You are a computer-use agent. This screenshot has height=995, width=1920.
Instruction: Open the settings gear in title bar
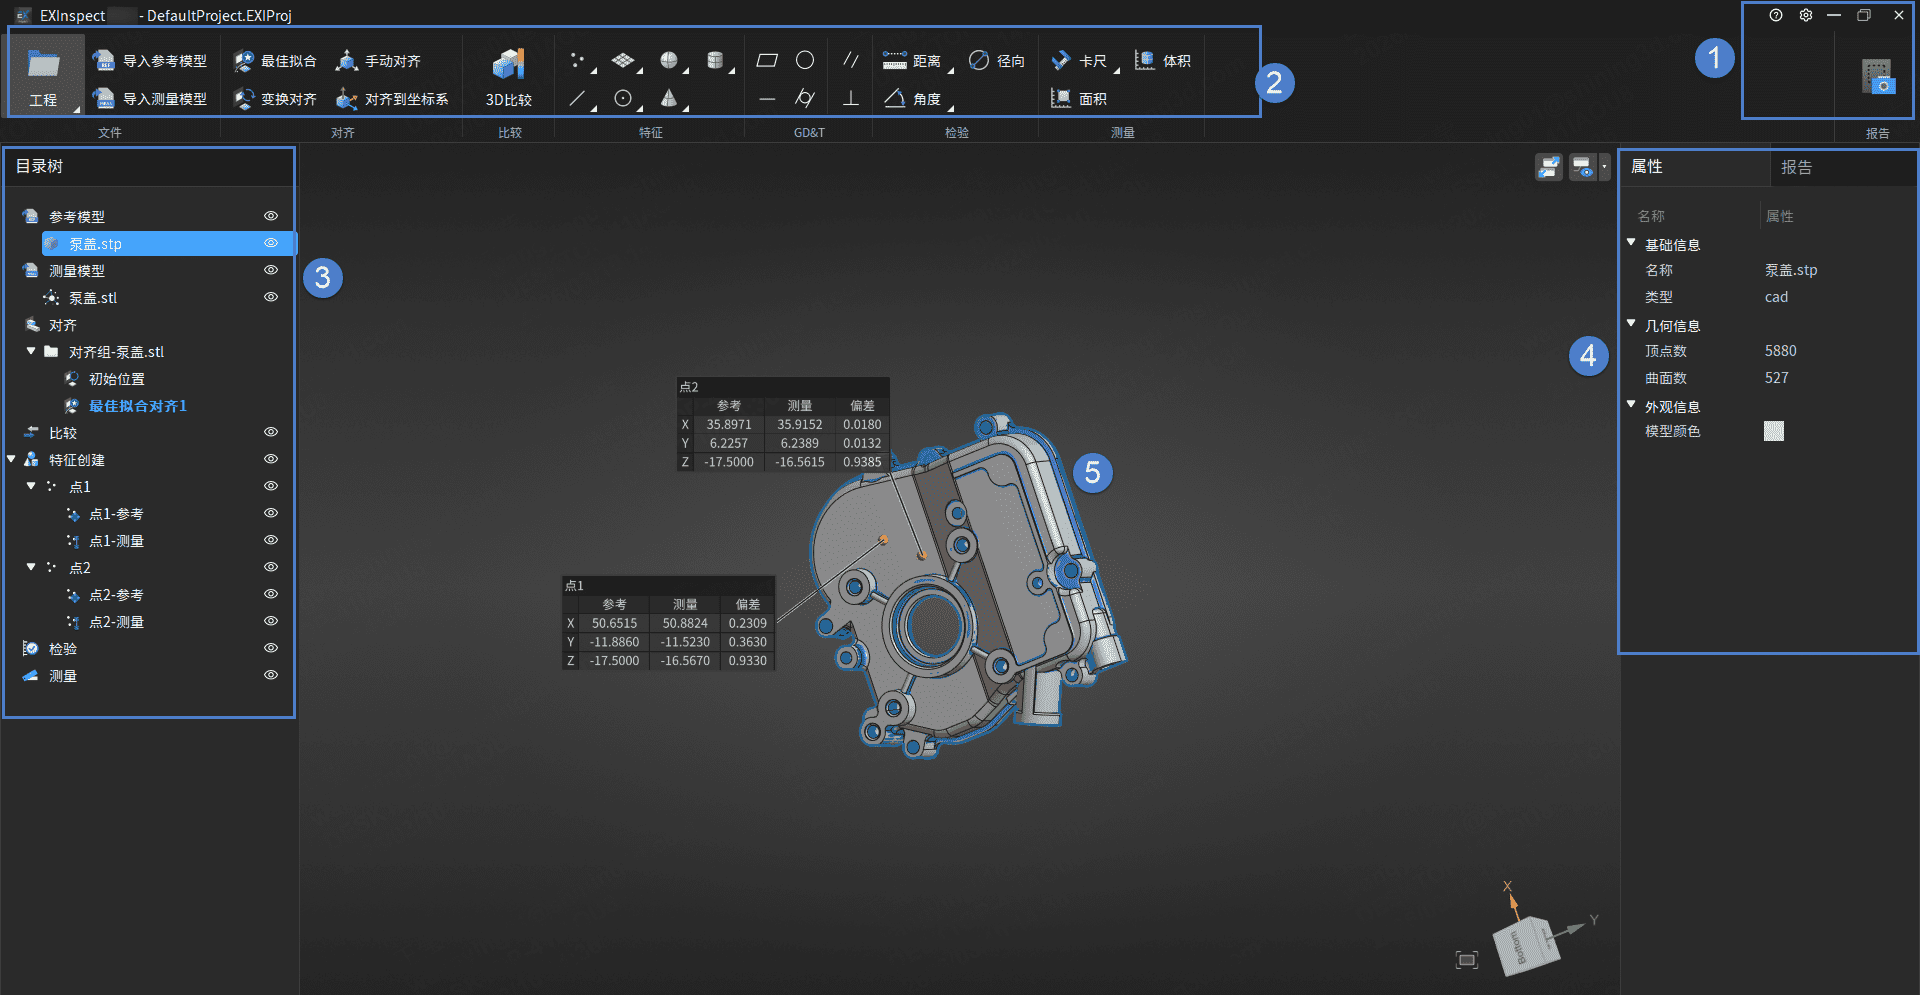(x=1806, y=15)
